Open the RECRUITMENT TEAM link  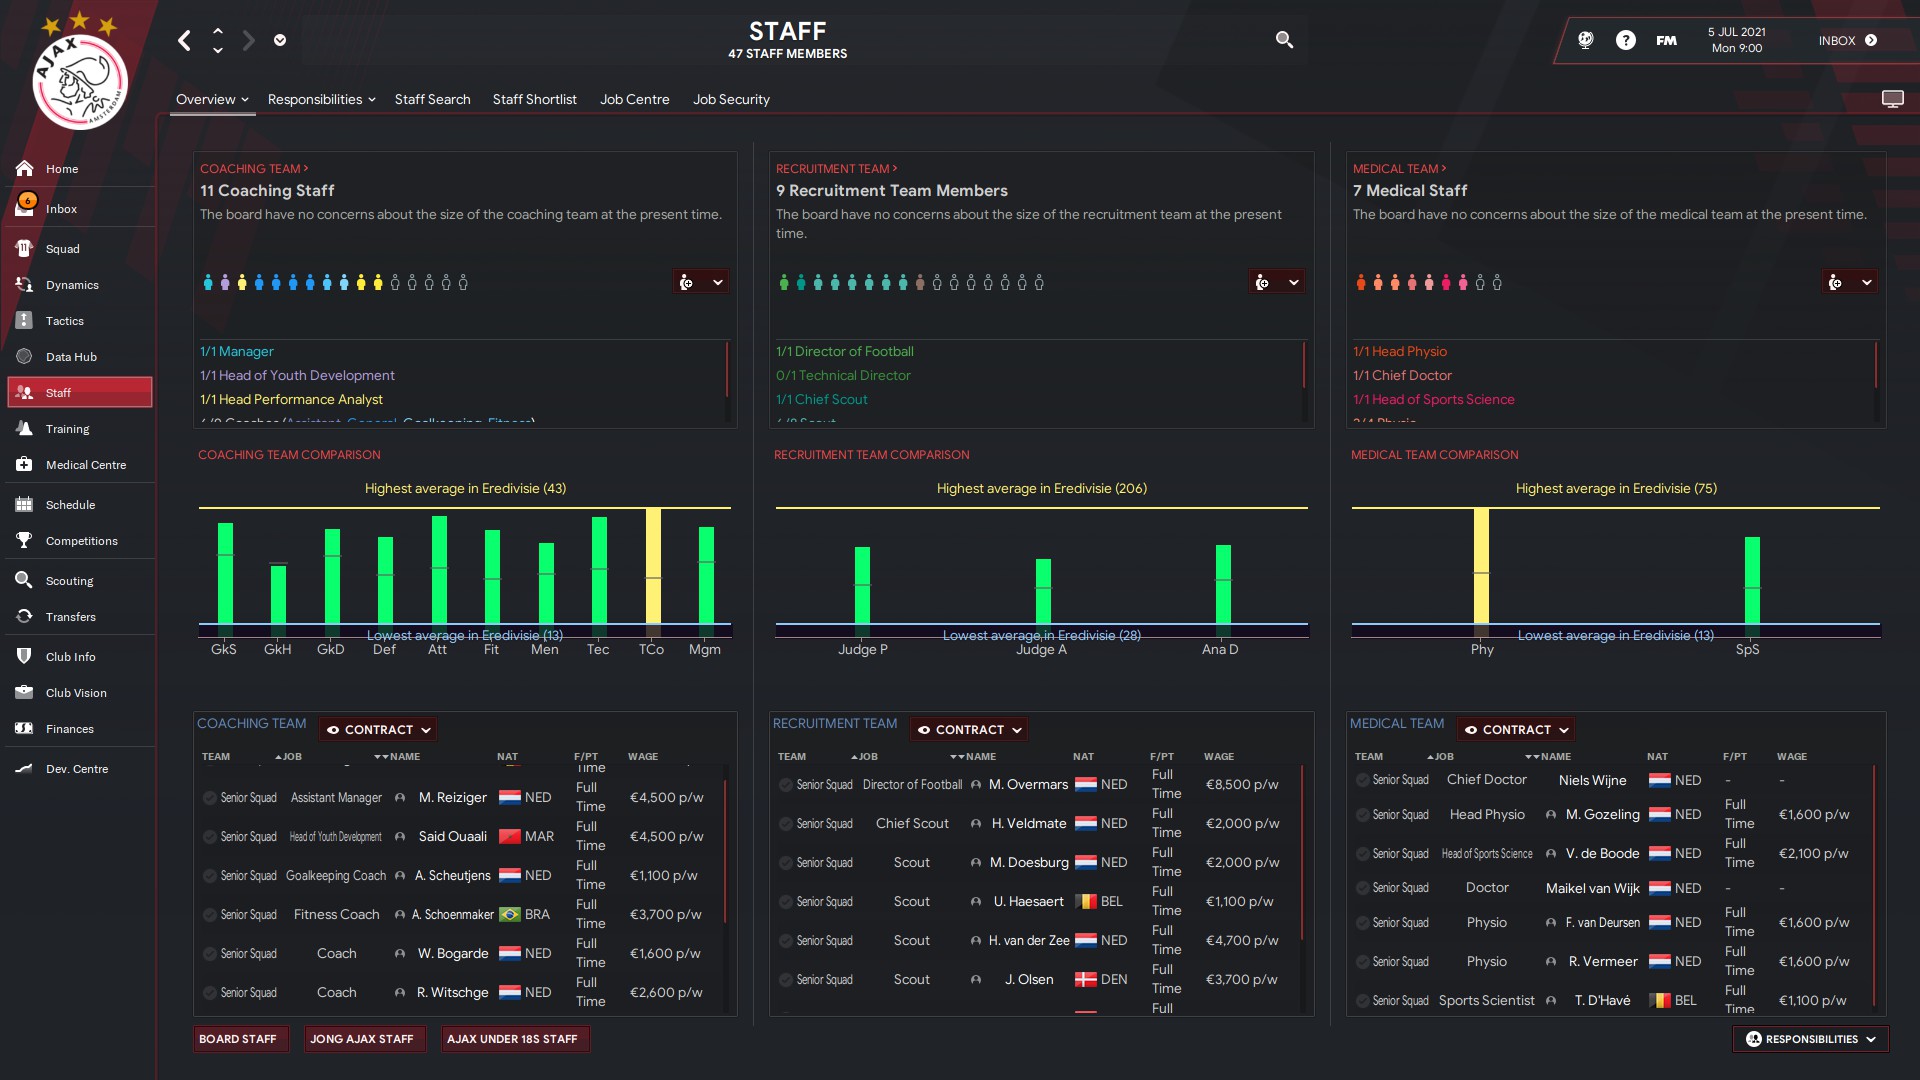coord(836,169)
